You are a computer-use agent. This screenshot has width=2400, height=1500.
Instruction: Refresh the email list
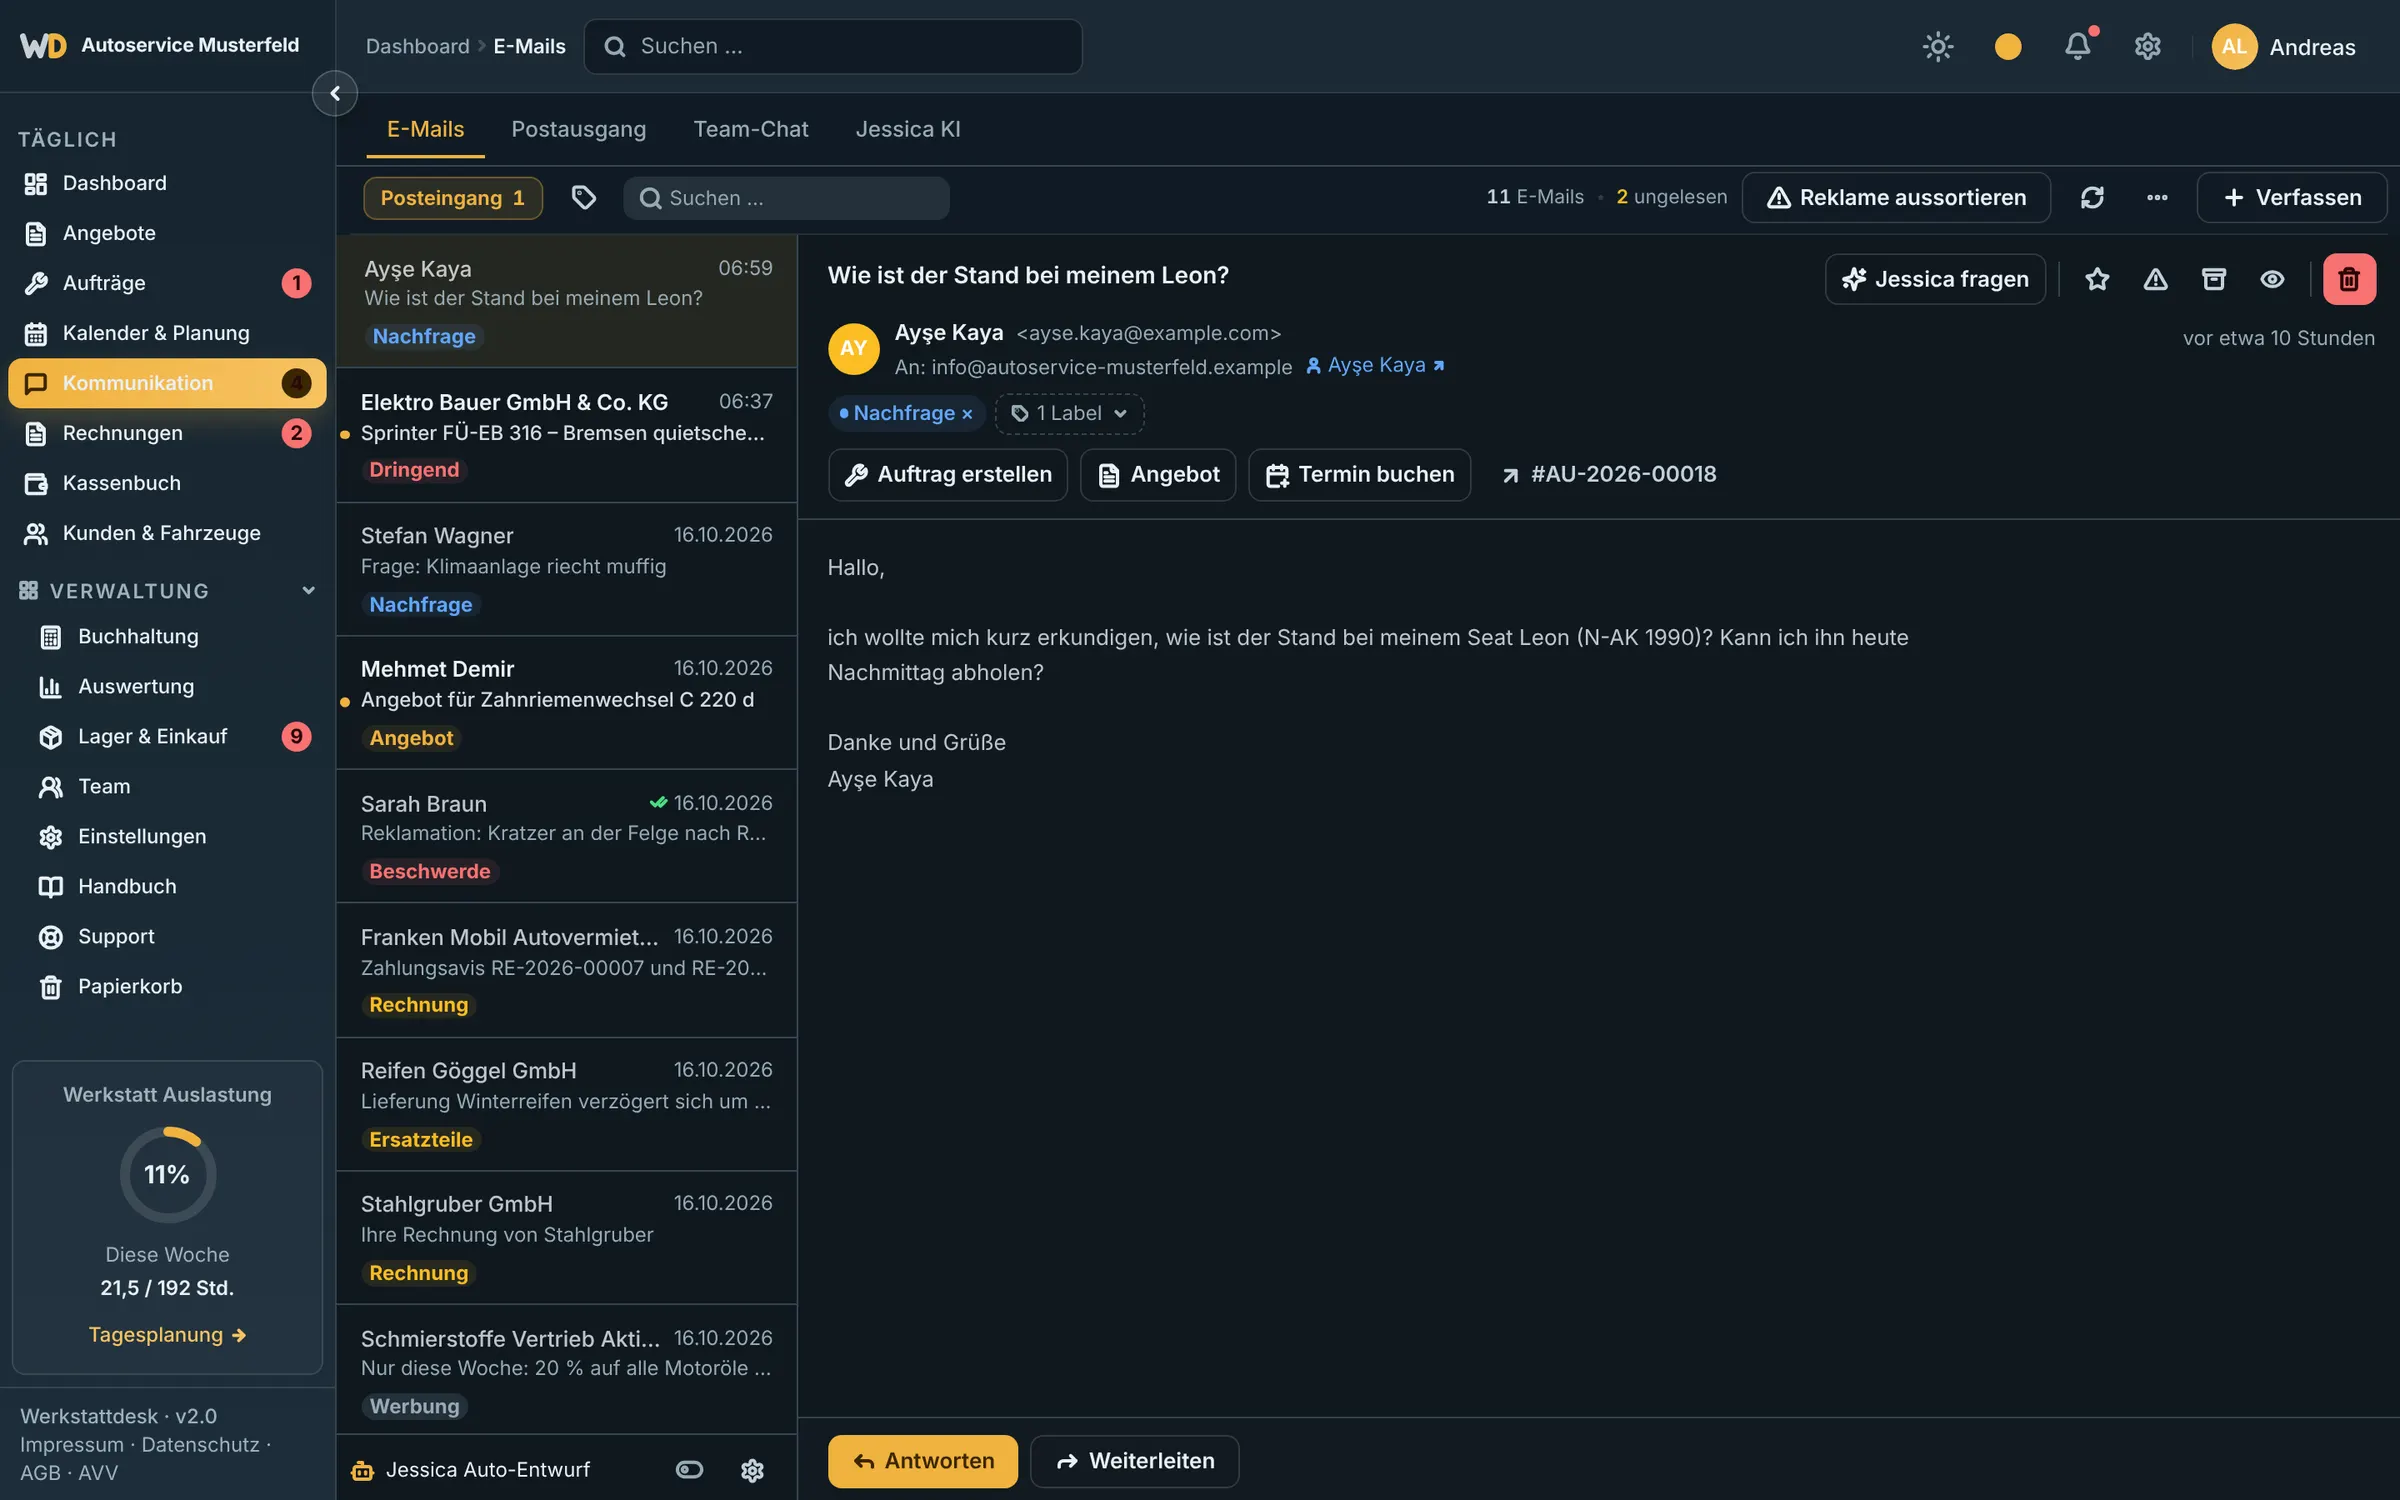2092,198
